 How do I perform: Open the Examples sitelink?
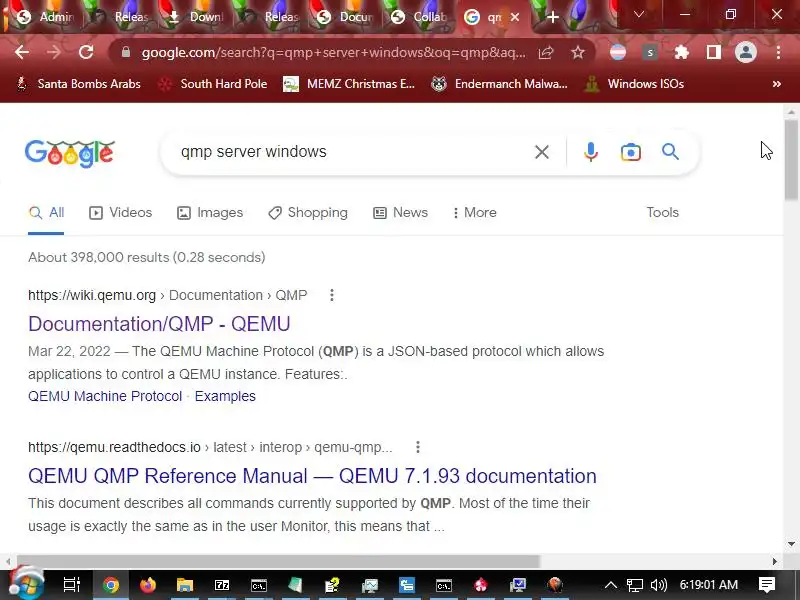(225, 396)
